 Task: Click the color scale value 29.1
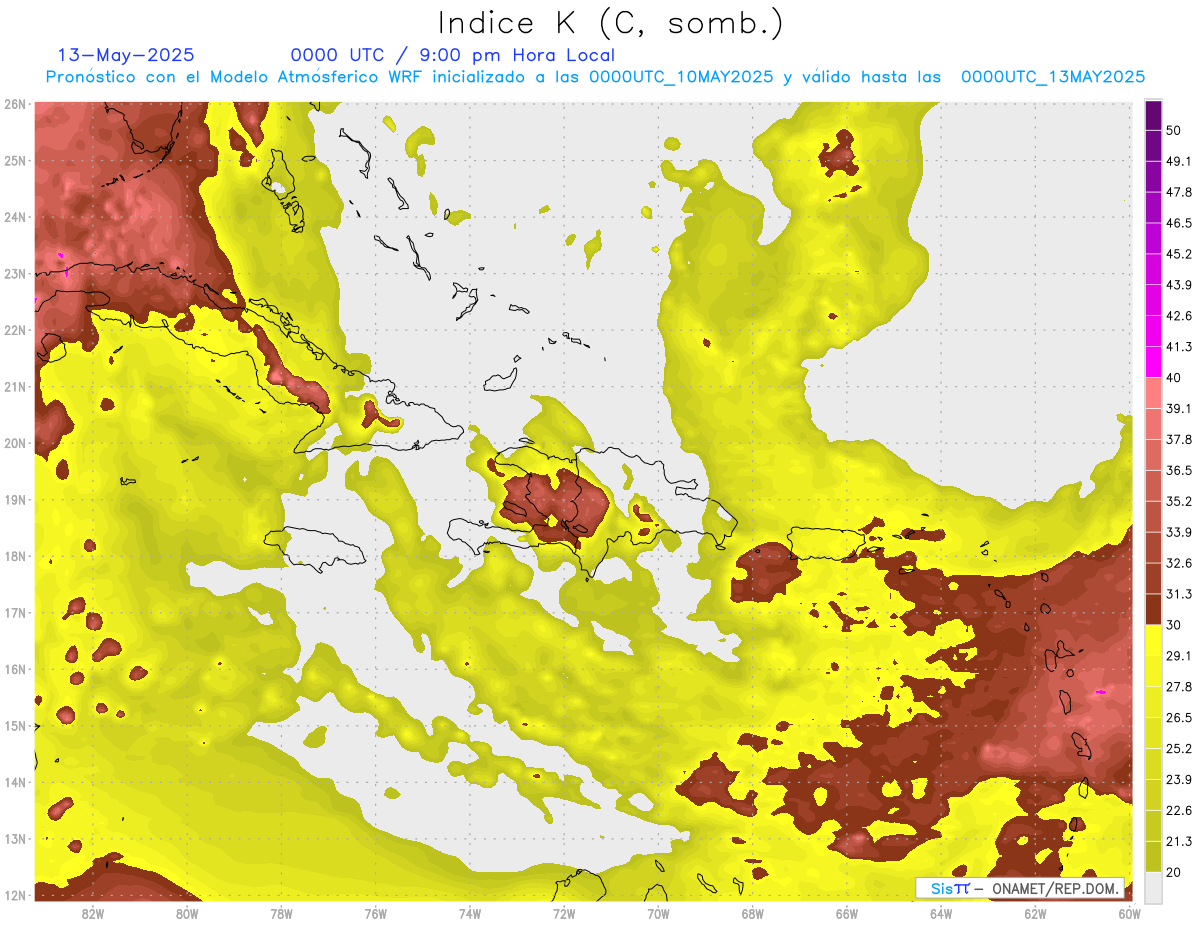[1180, 655]
